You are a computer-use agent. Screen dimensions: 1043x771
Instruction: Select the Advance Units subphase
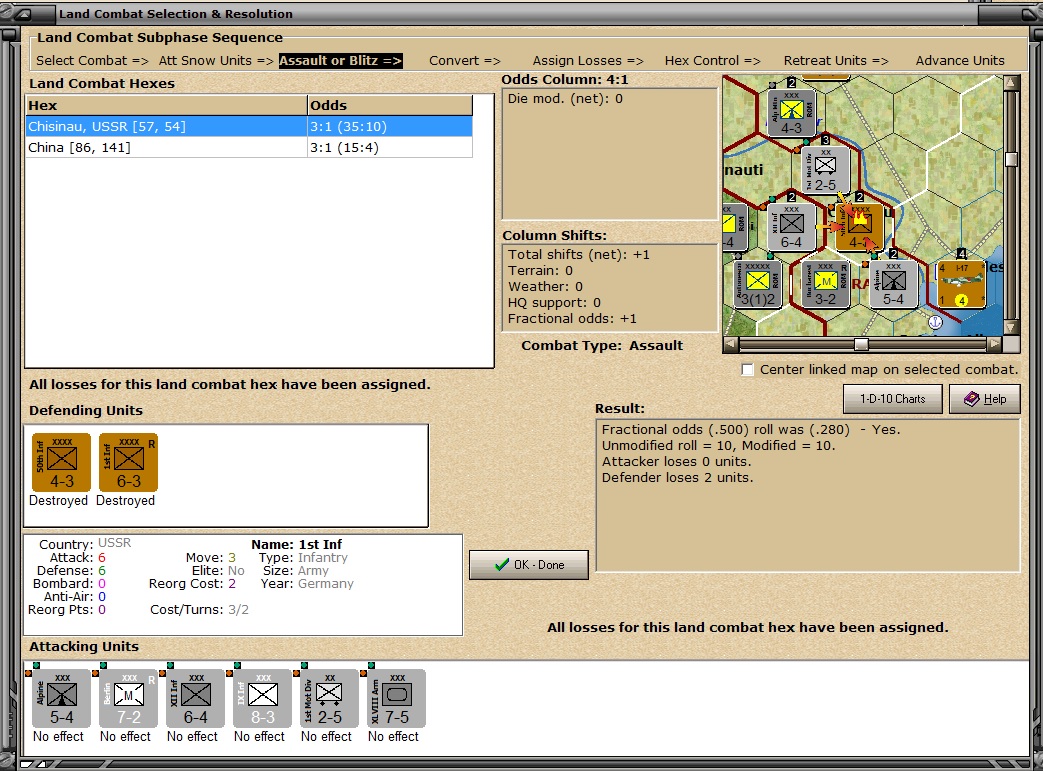960,61
